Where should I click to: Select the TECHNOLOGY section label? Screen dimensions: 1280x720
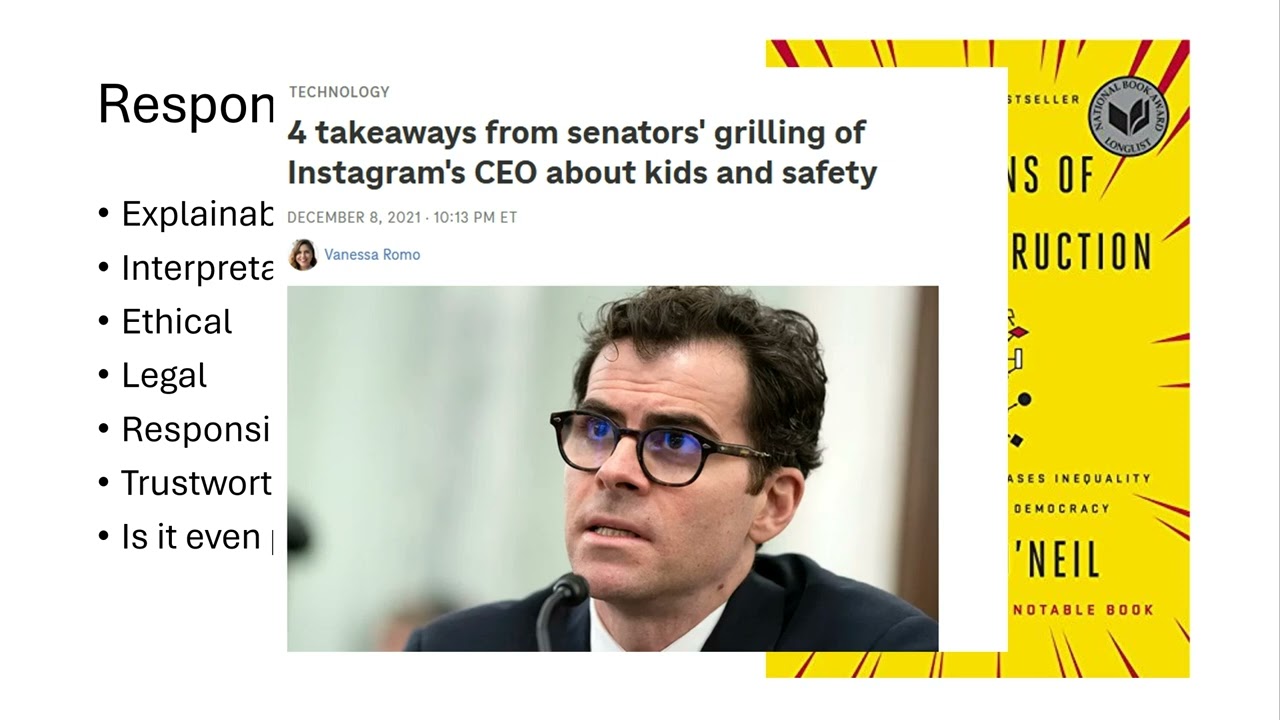[339, 92]
